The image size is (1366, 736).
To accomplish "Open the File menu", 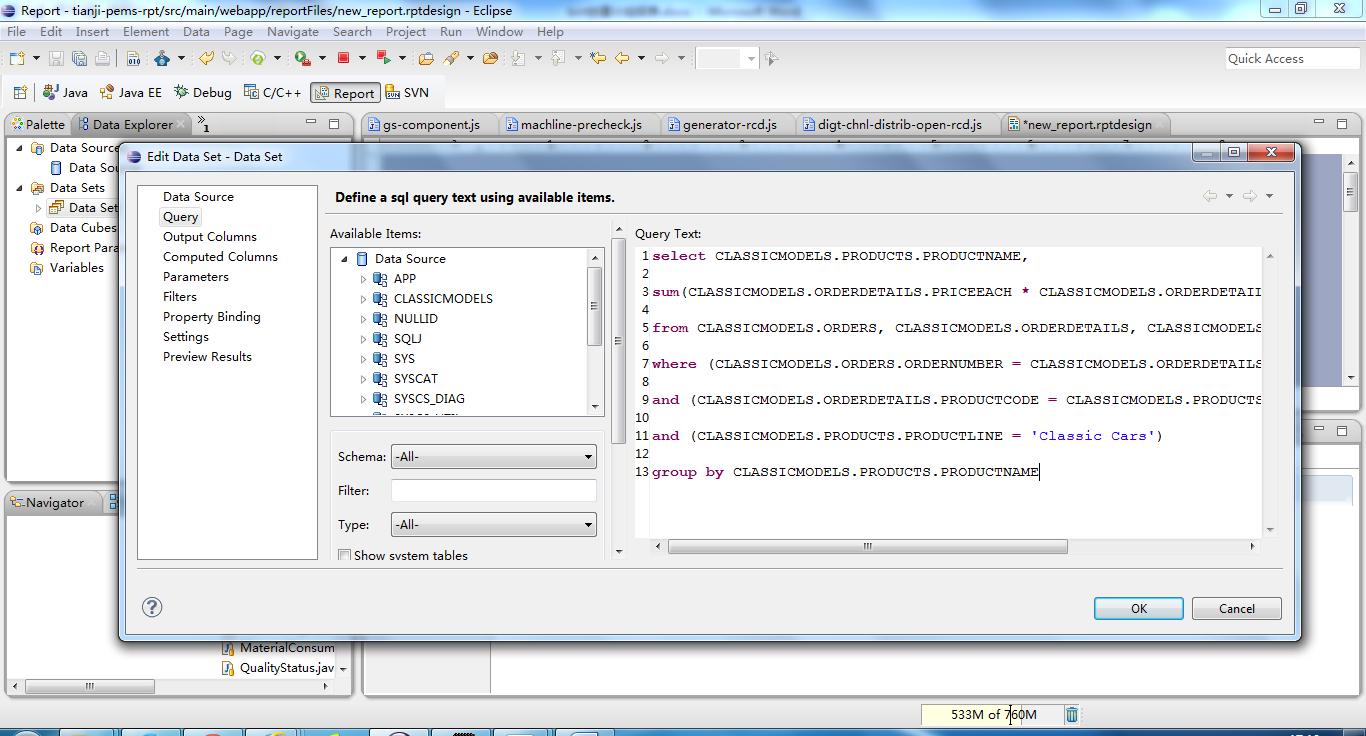I will click(17, 31).
